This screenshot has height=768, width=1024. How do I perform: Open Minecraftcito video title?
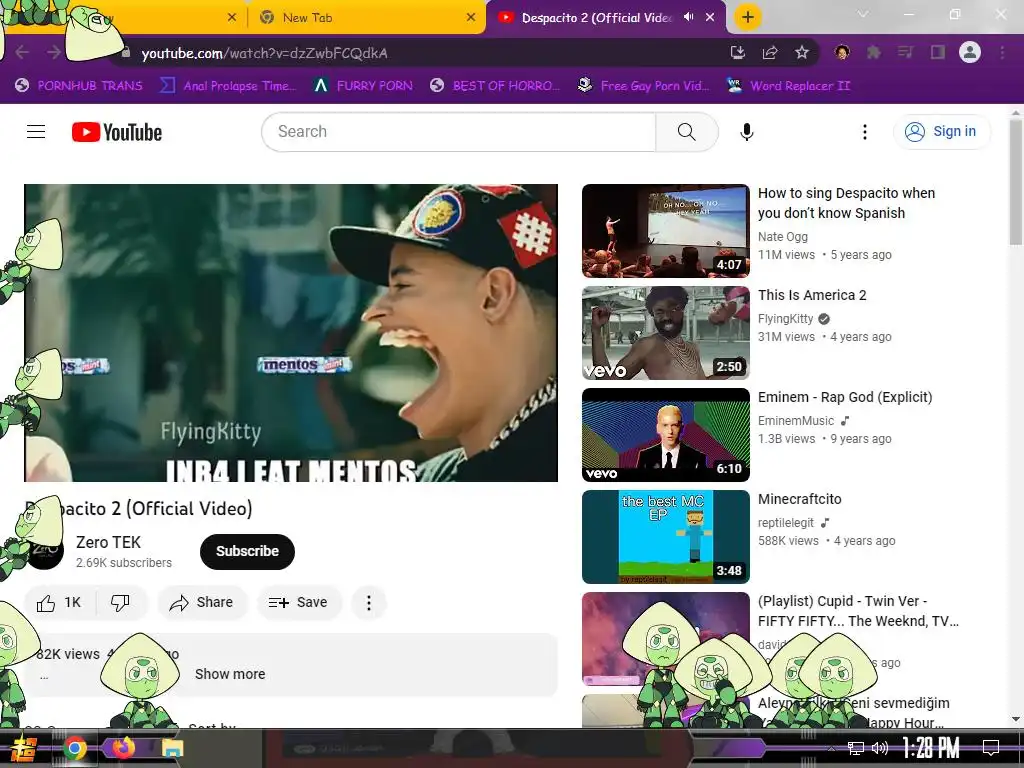click(799, 499)
